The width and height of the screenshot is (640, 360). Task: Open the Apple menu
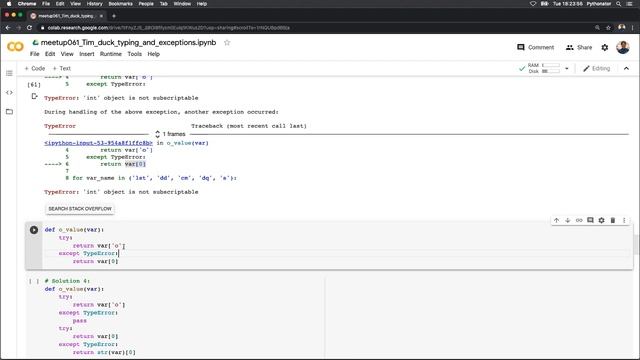tap(9, 4)
